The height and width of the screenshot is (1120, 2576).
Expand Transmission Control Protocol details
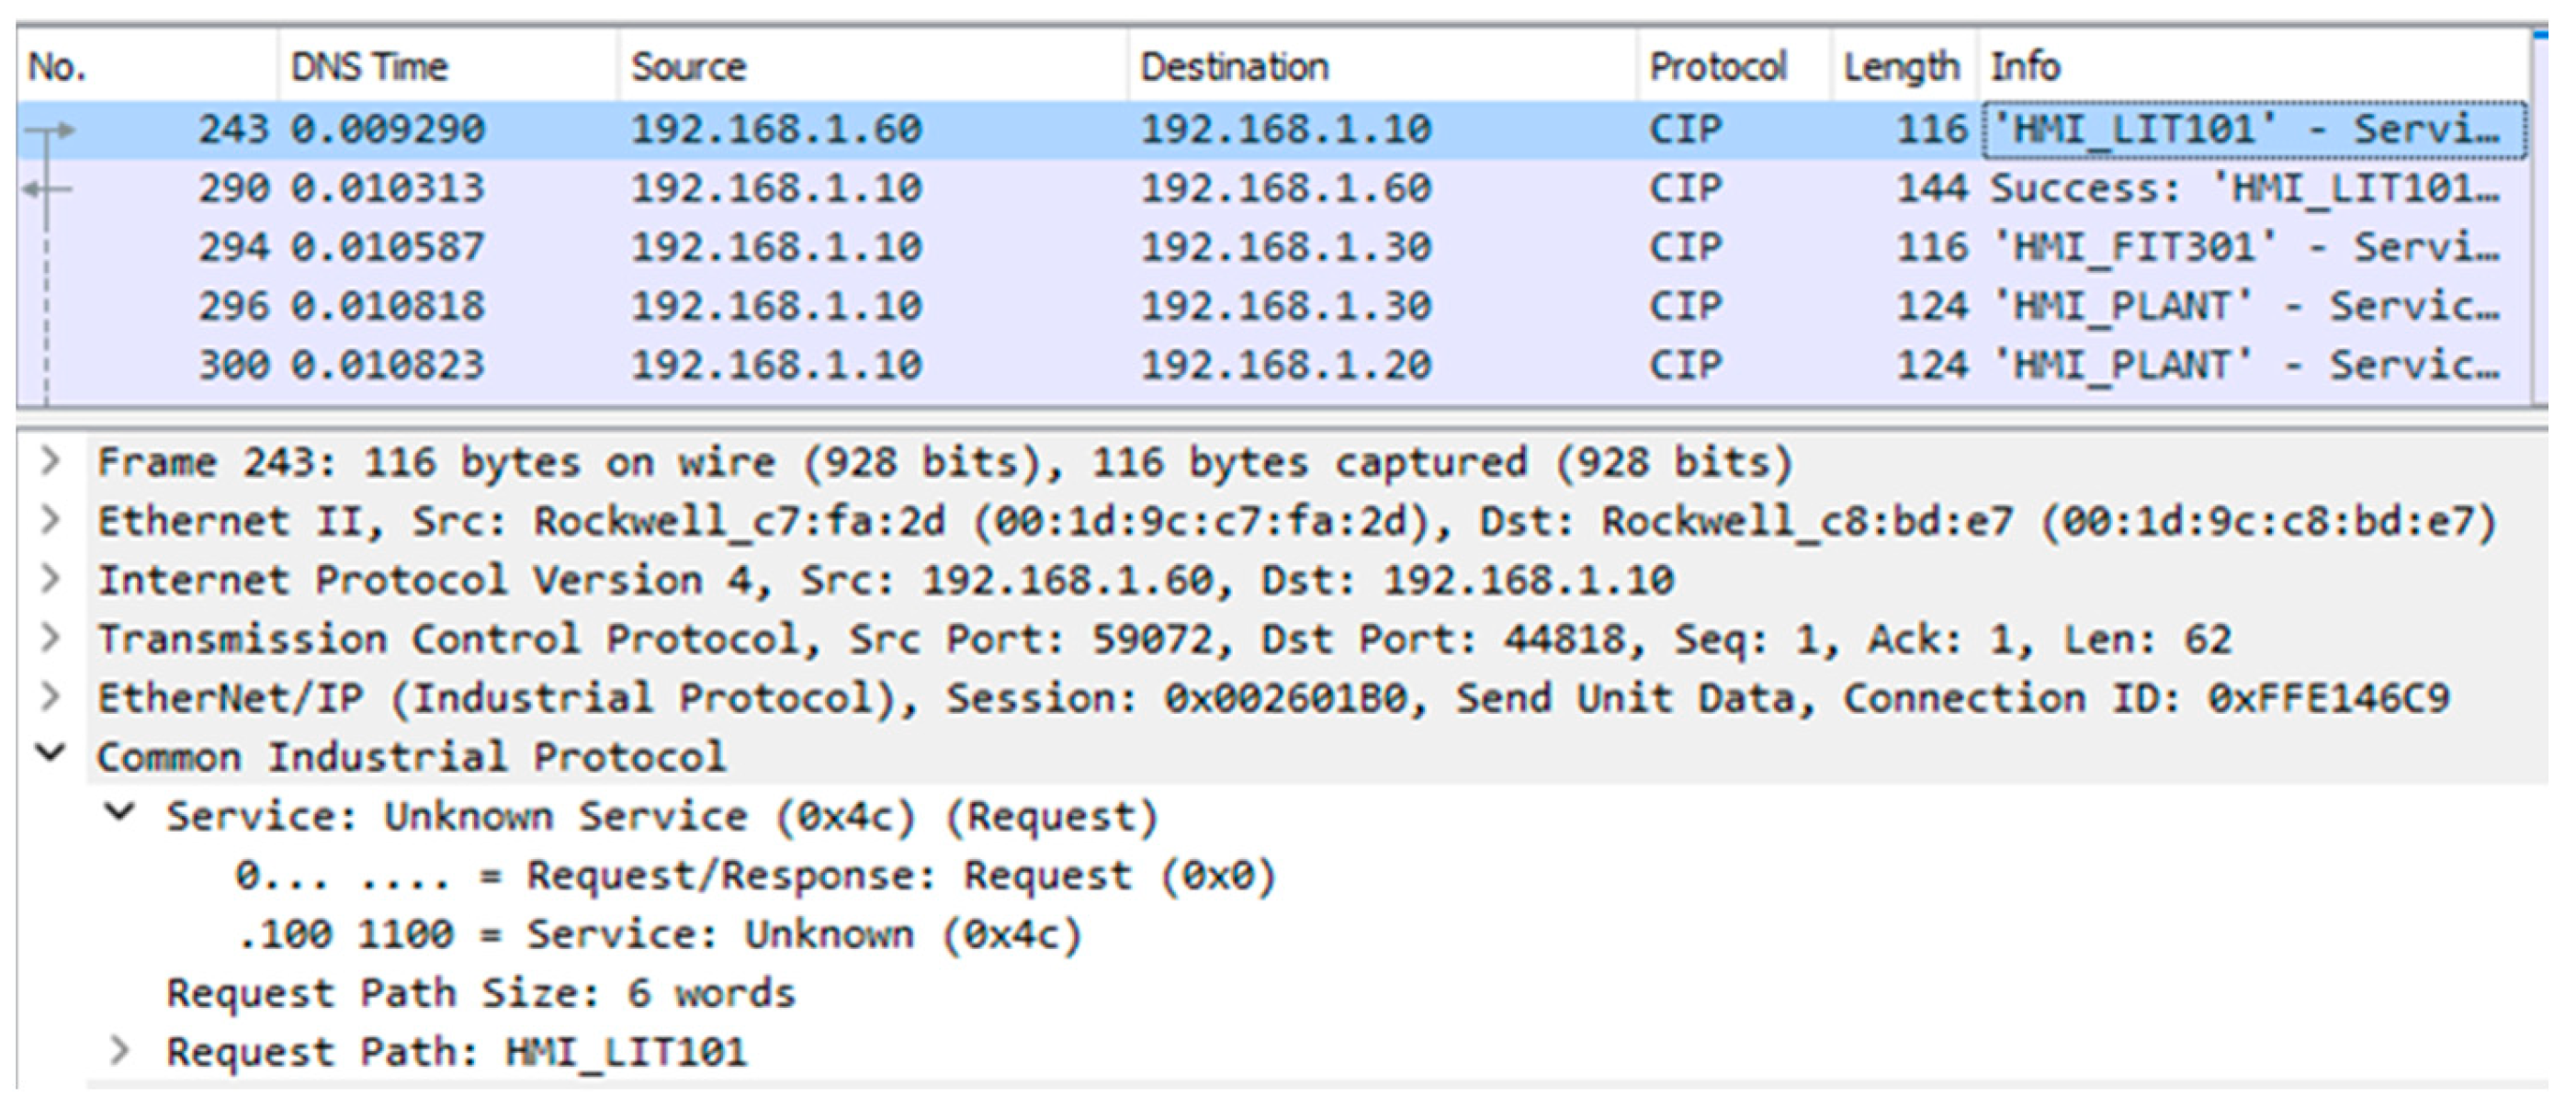click(48, 639)
